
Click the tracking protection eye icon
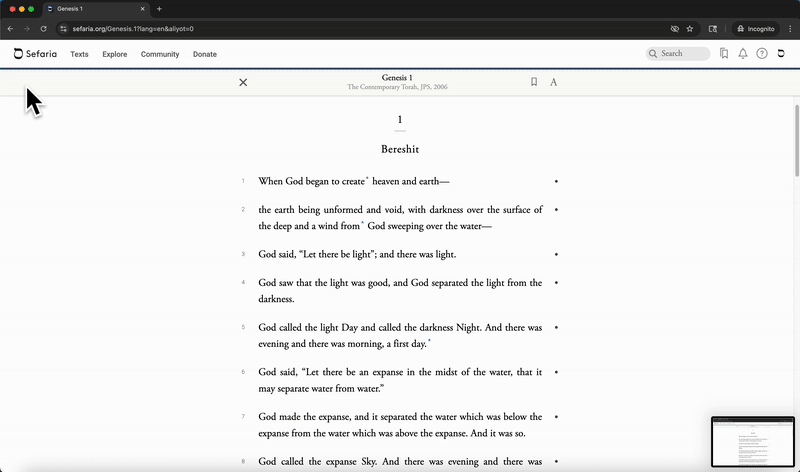[x=675, y=29]
